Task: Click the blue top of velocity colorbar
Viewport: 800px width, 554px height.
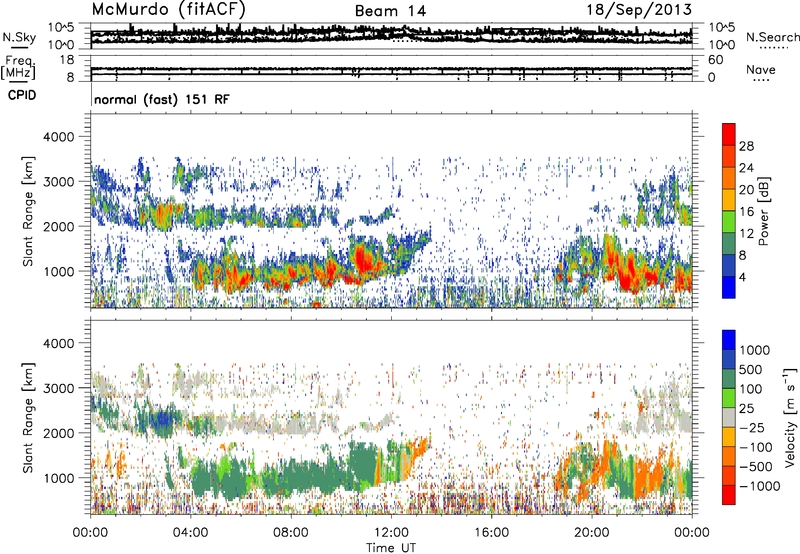Action: (729, 340)
